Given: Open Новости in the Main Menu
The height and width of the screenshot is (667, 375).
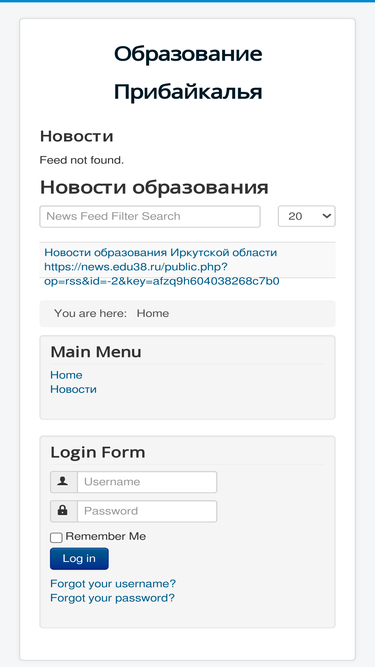Looking at the screenshot, I should point(74,389).
